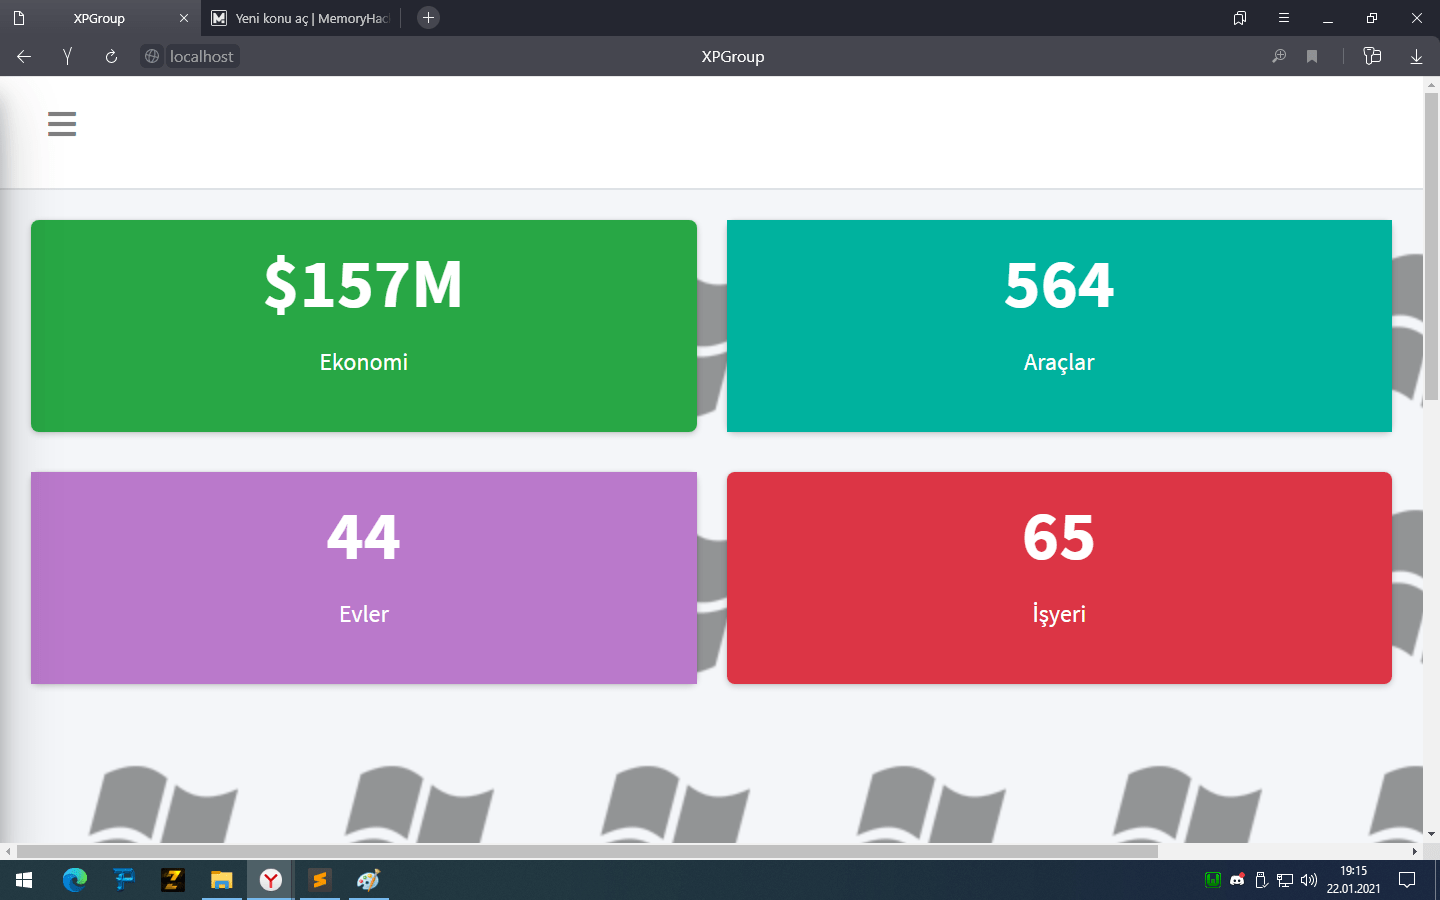Go back with the browser arrow

(x=24, y=57)
